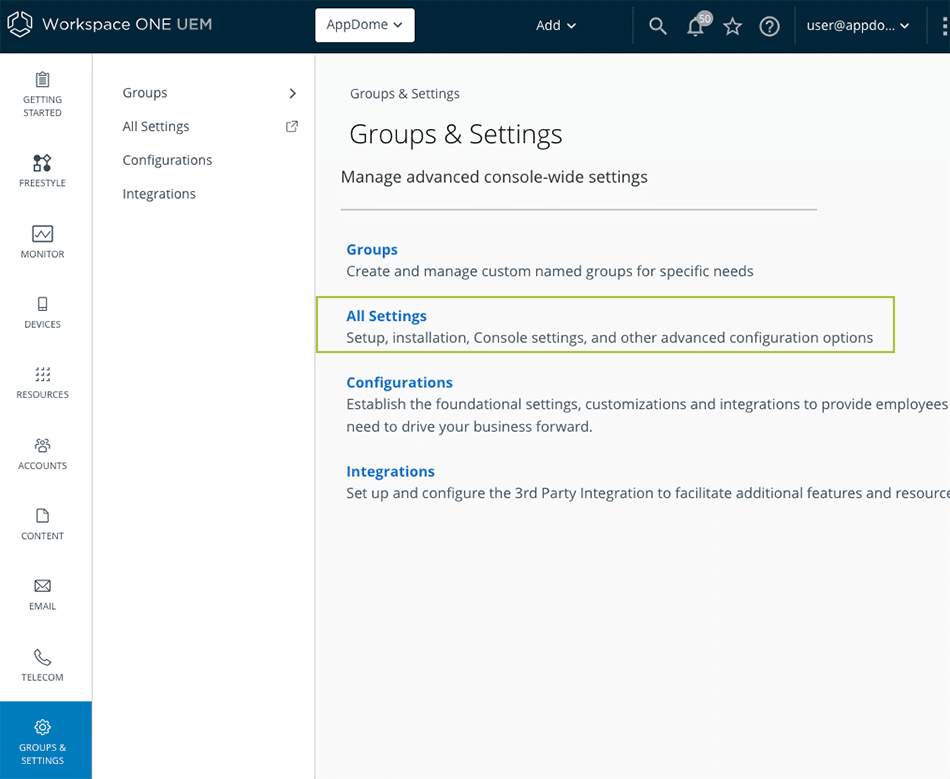Click the Content document icon
This screenshot has width=950, height=779.
(x=42, y=516)
